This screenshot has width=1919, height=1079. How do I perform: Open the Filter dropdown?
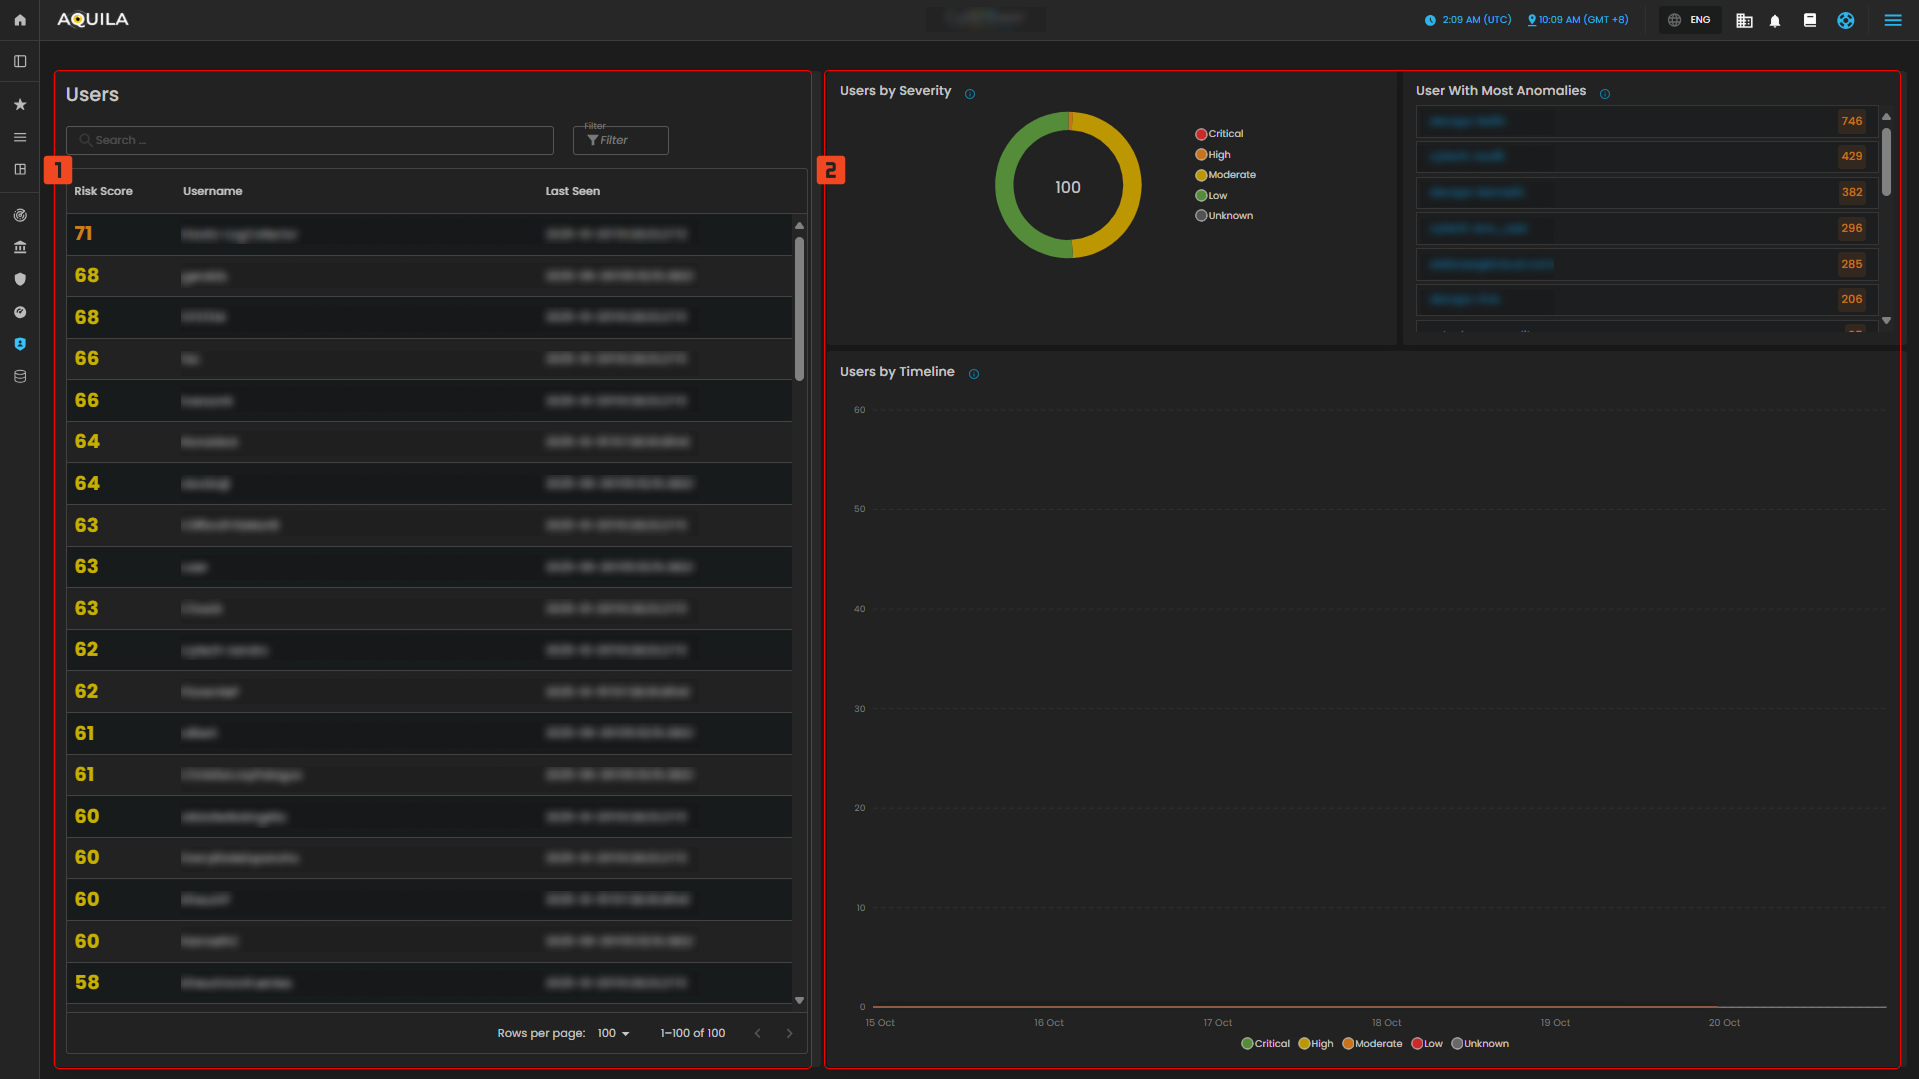[620, 140]
